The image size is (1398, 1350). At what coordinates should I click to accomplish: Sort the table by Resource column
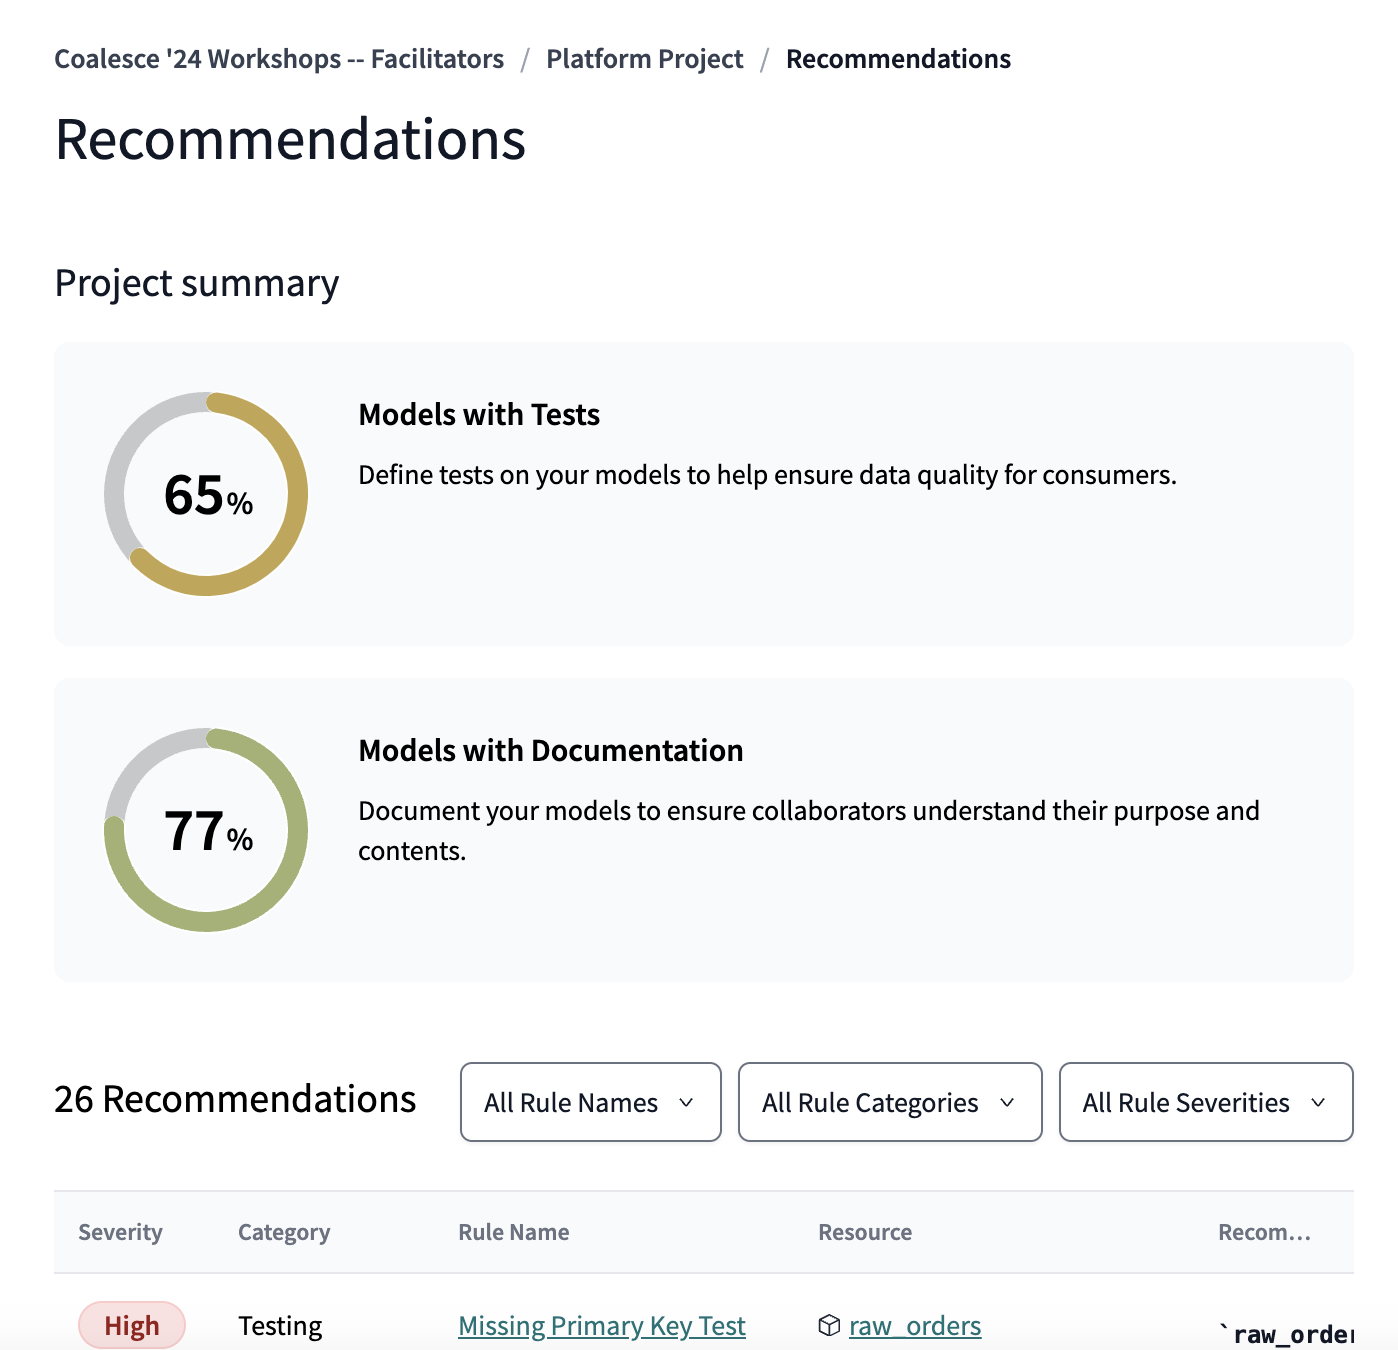[x=864, y=1232]
